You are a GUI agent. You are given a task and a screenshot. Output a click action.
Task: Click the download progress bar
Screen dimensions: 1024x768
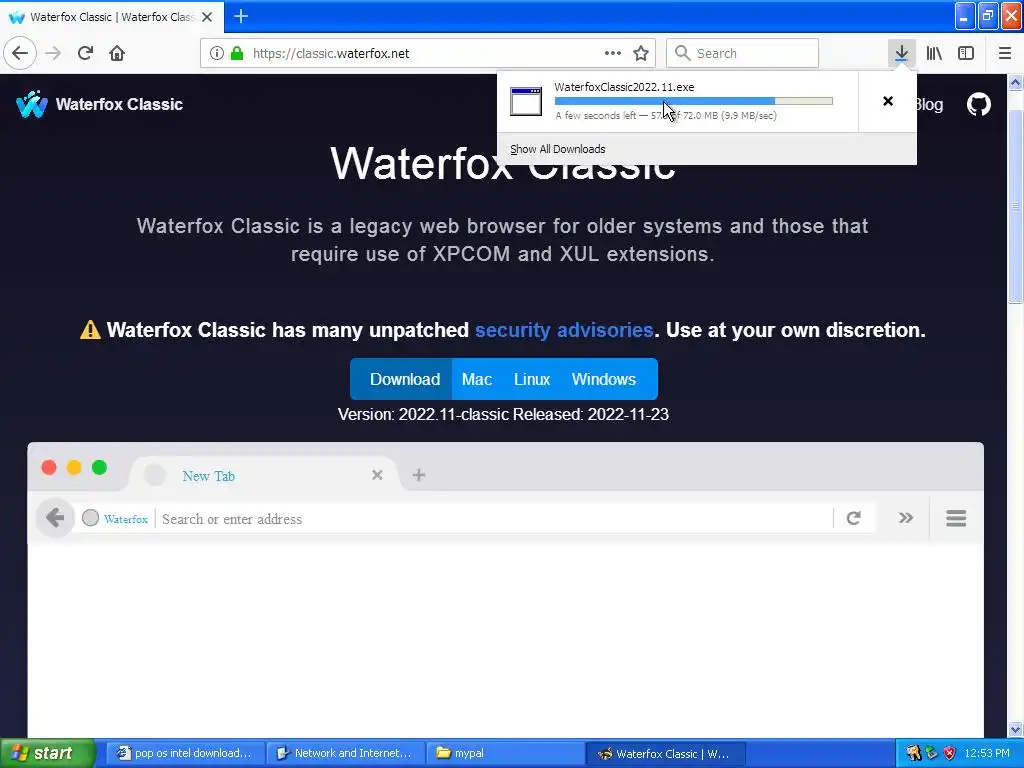[693, 101]
